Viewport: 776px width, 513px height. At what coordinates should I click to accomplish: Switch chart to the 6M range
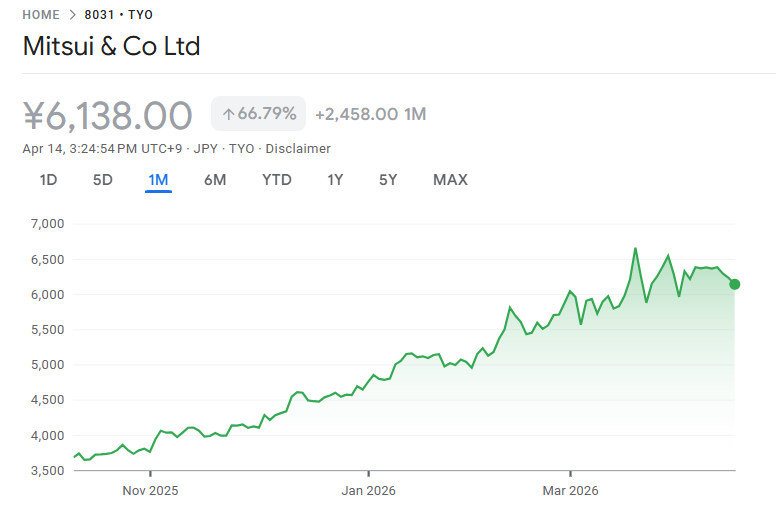point(215,180)
